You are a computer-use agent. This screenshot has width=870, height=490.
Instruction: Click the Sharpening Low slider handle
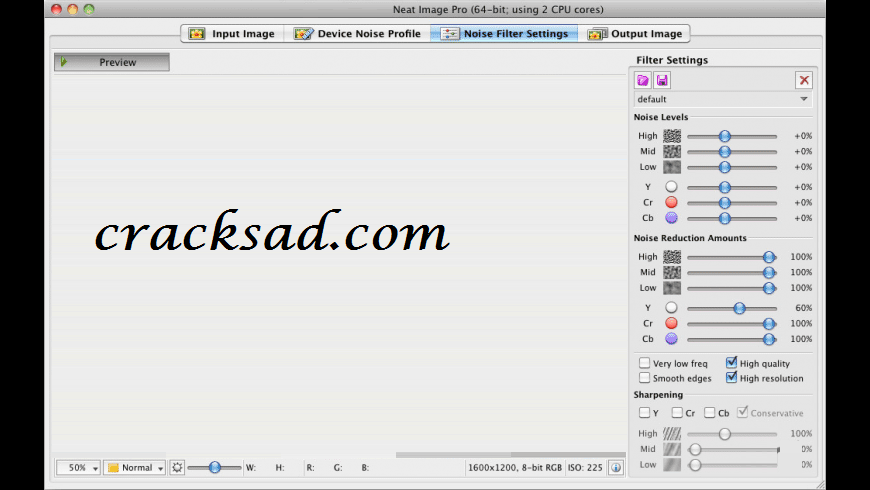click(x=695, y=465)
